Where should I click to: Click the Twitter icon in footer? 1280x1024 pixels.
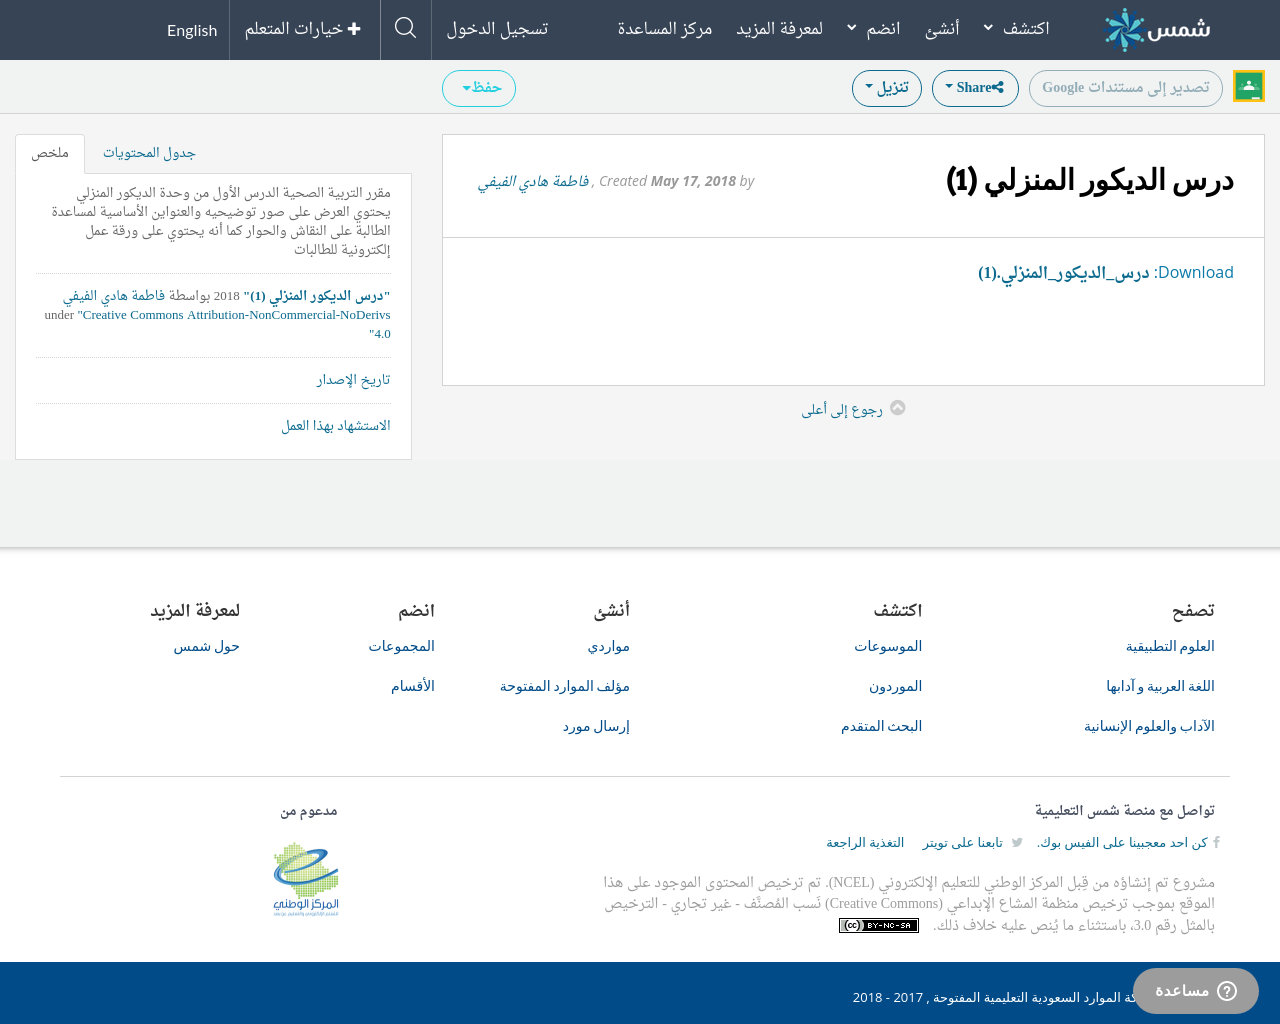pyautogui.click(x=1017, y=843)
